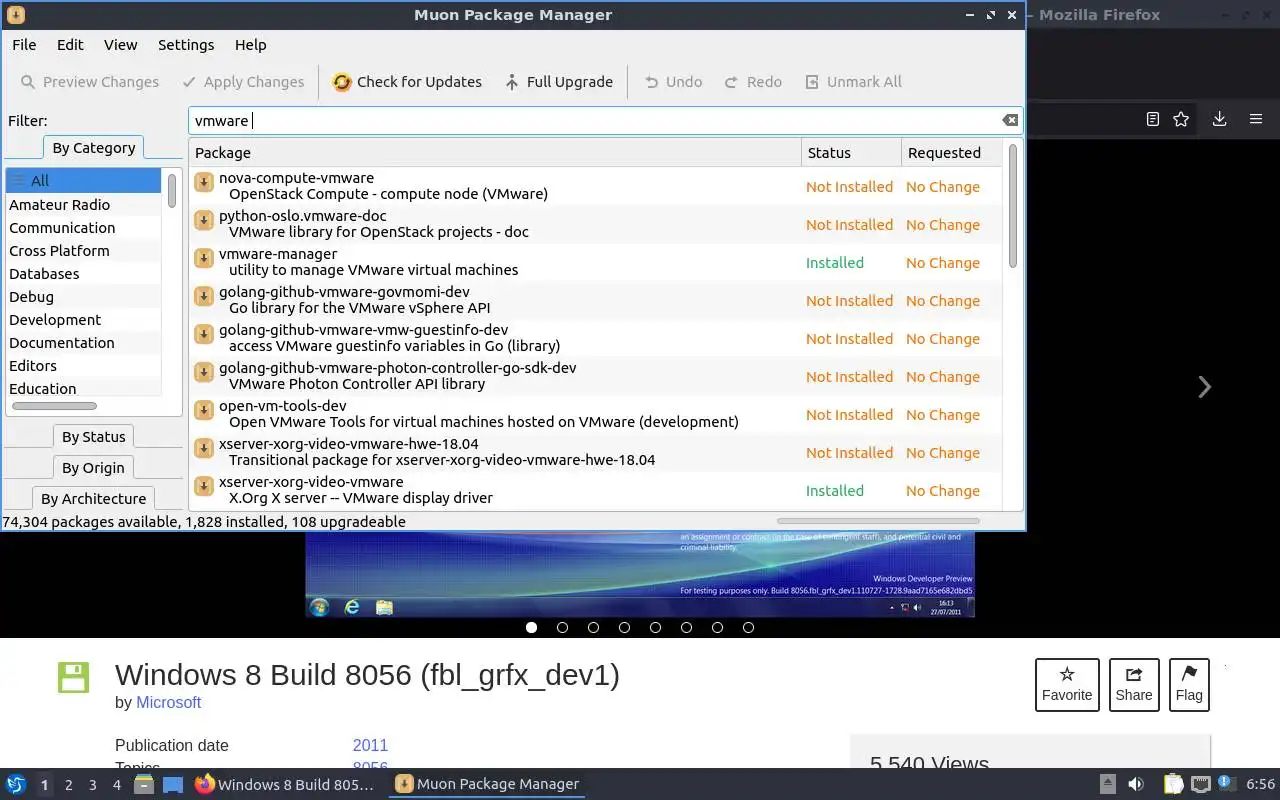Select the Databases category
This screenshot has width=1280, height=800.
[83, 274]
